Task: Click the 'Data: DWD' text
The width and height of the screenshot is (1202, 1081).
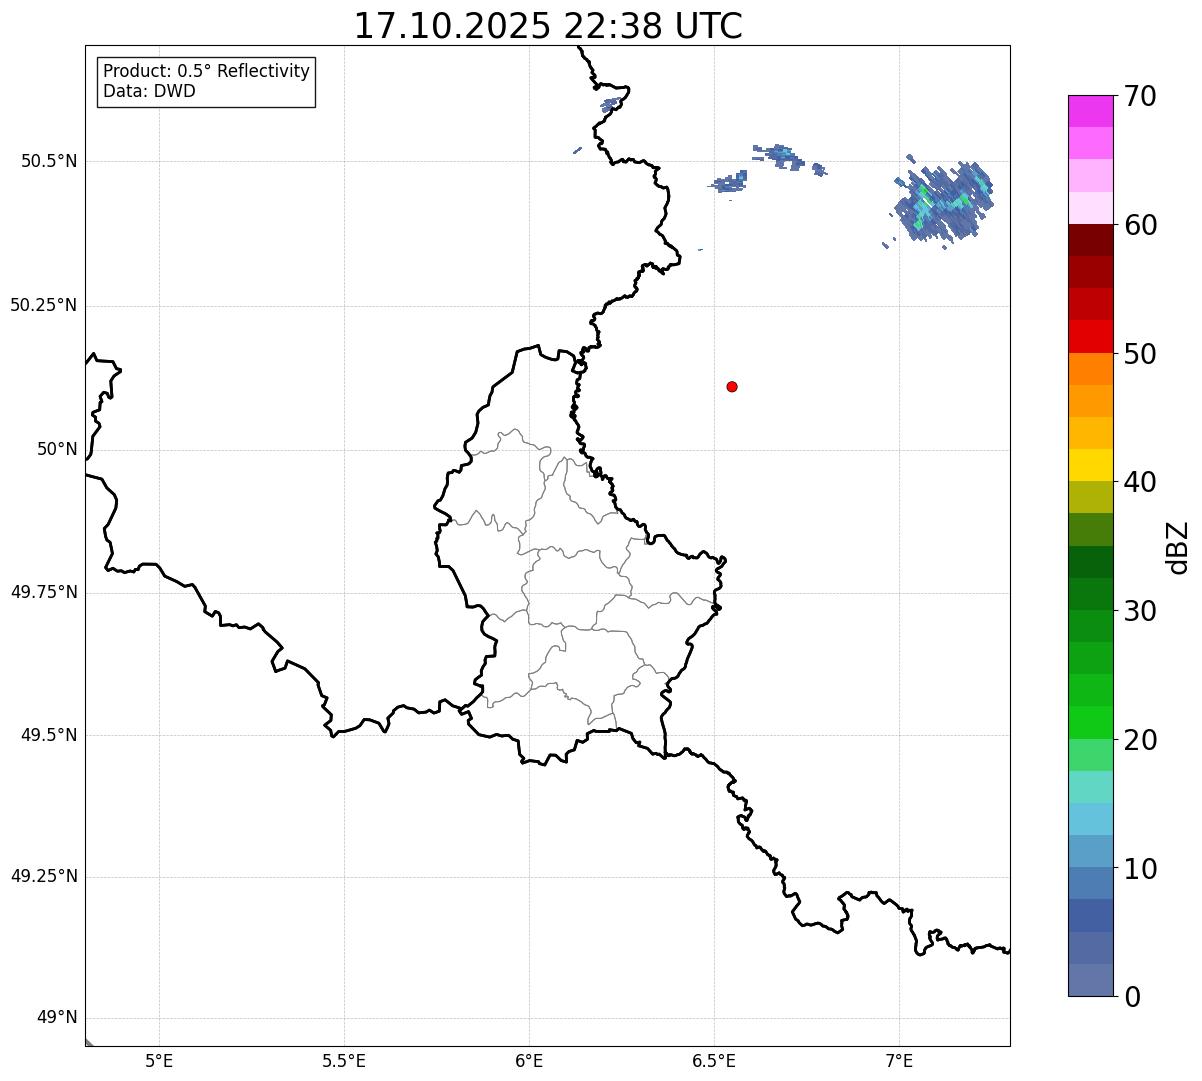Action: tap(149, 91)
